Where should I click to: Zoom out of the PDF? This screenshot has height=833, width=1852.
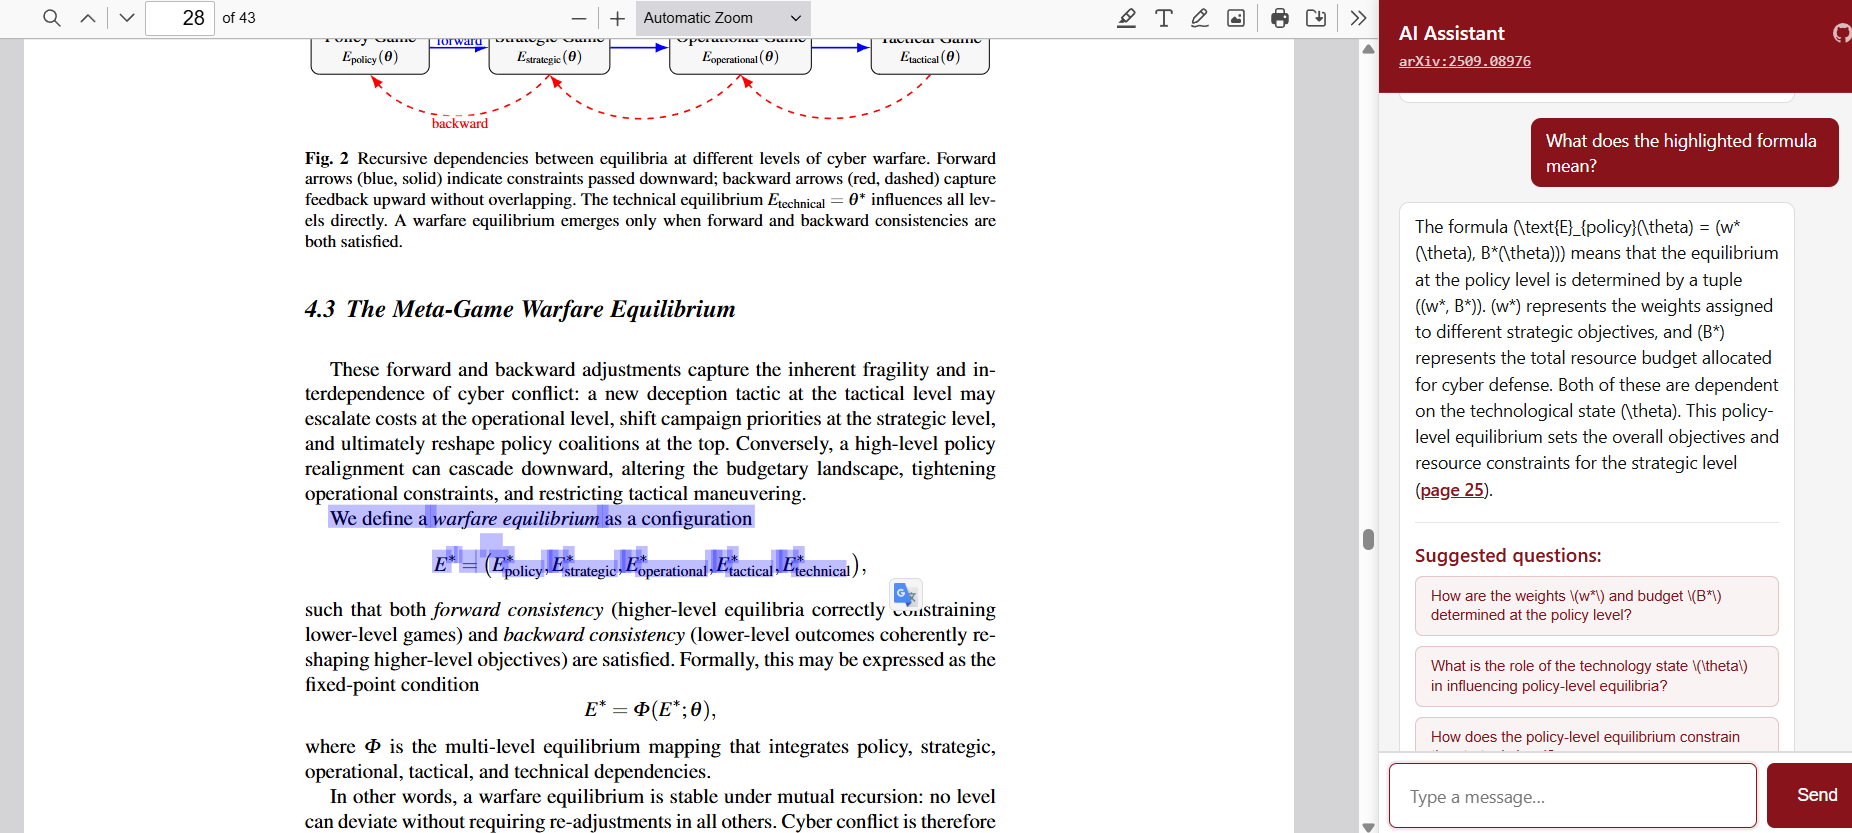coord(579,18)
